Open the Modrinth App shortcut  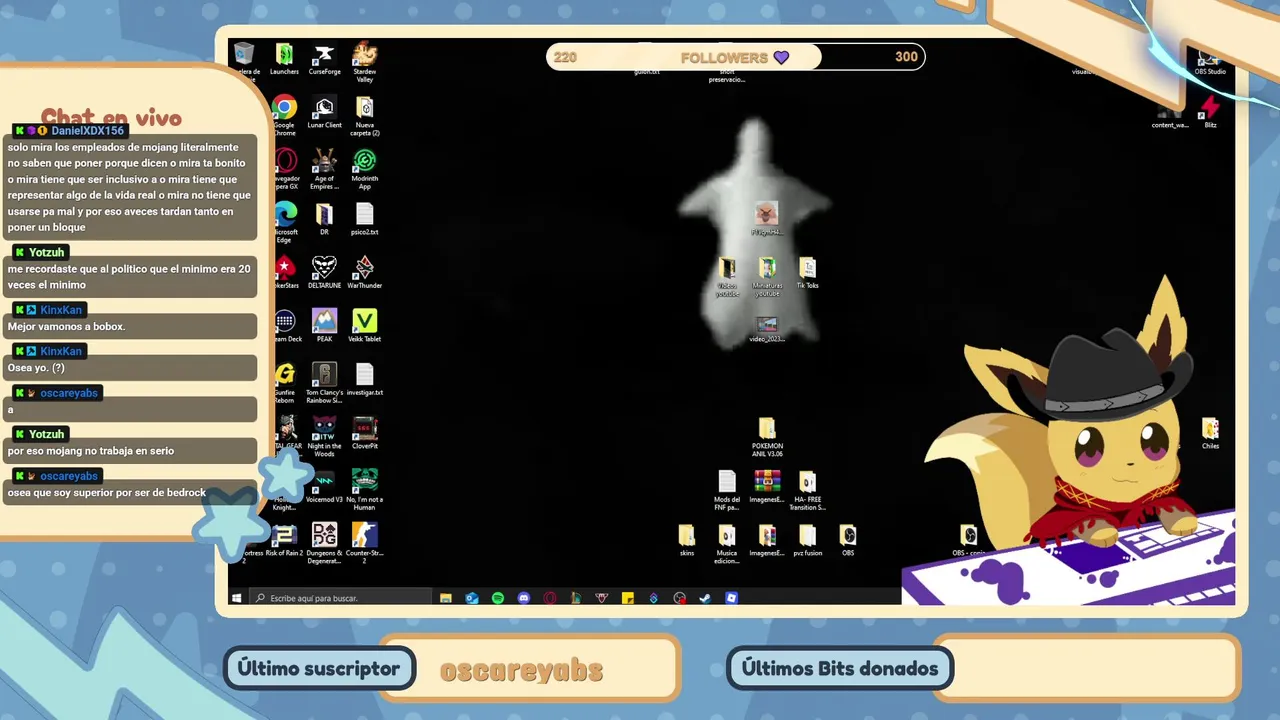pos(365,169)
